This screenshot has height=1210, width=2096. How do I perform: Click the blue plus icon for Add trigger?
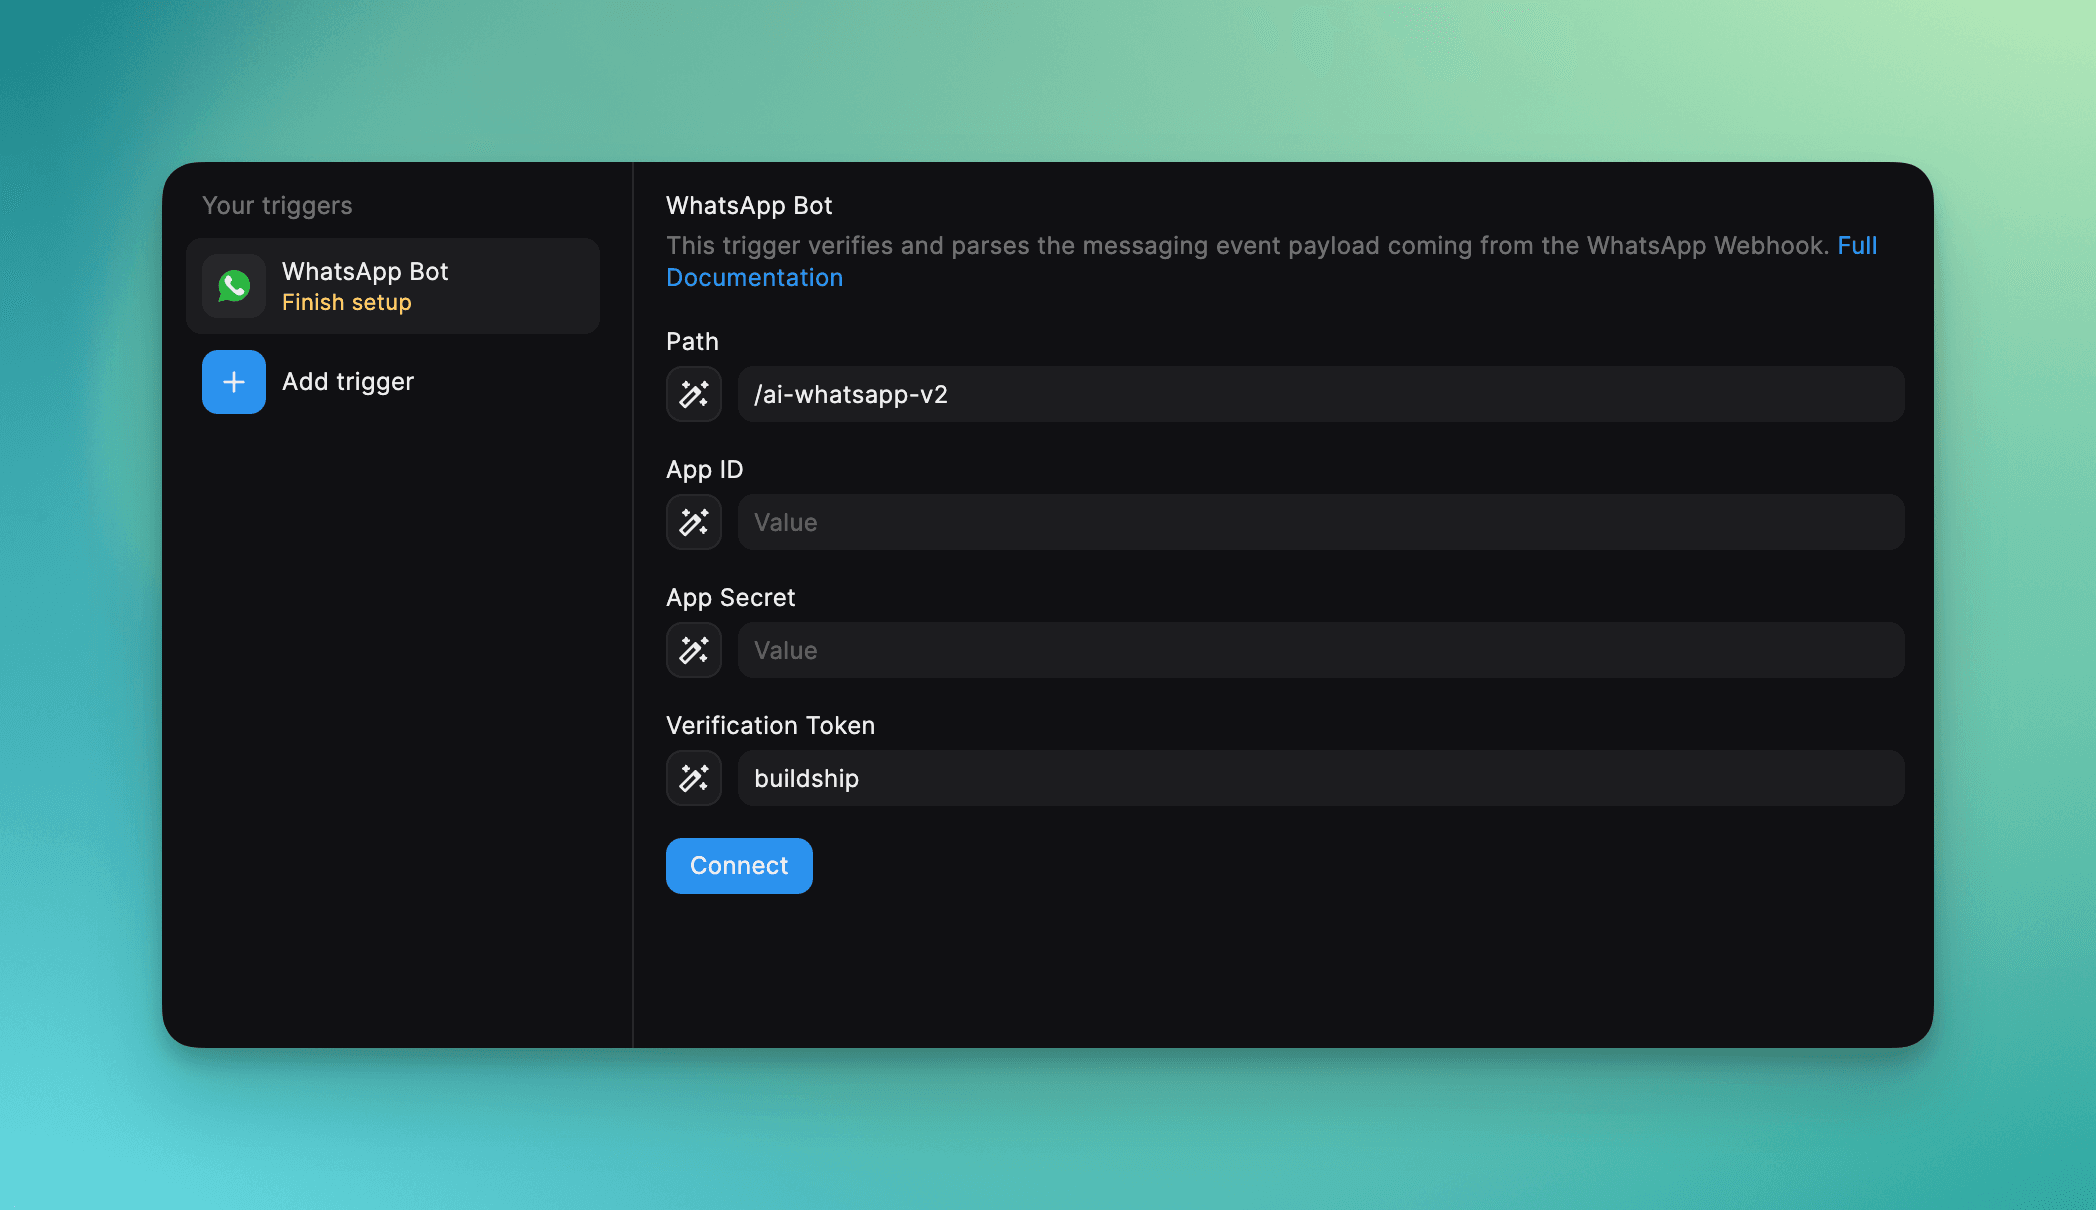click(x=234, y=382)
